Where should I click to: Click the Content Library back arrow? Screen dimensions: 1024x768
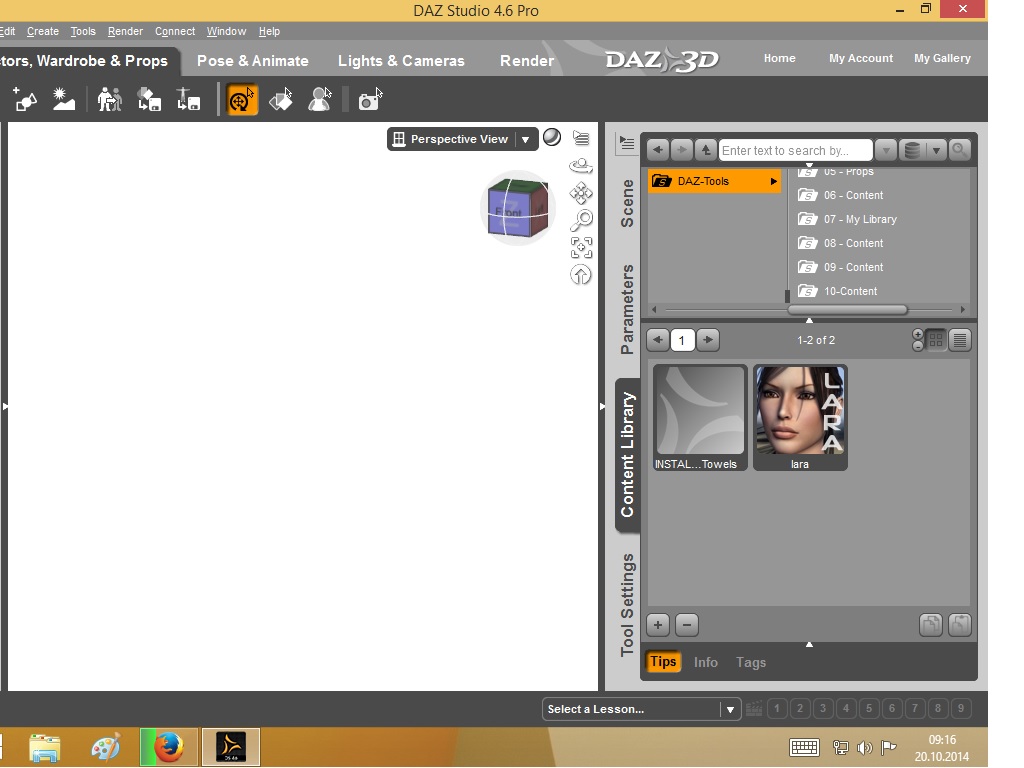click(x=658, y=150)
